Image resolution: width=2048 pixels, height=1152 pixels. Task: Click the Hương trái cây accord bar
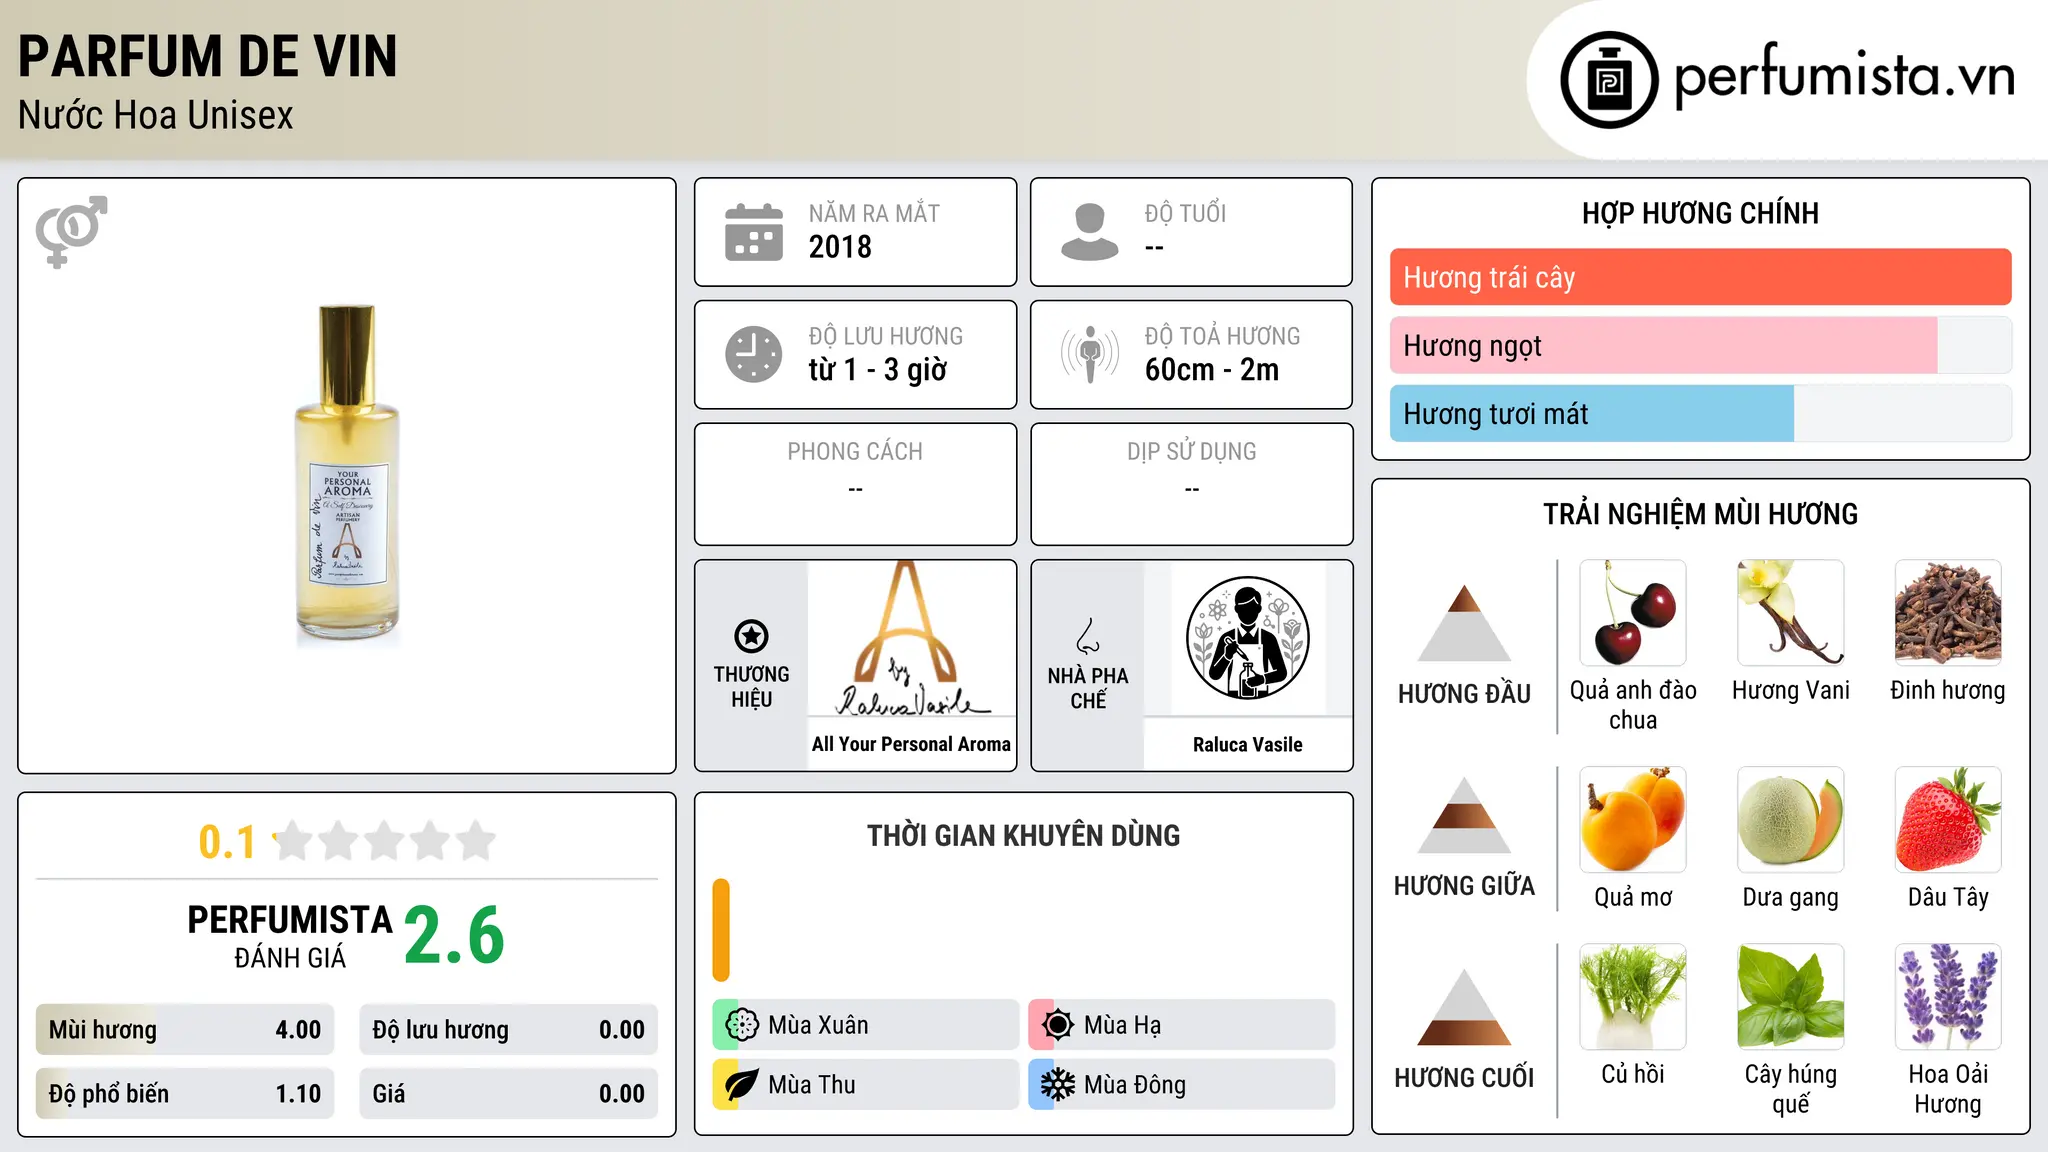coord(1700,277)
